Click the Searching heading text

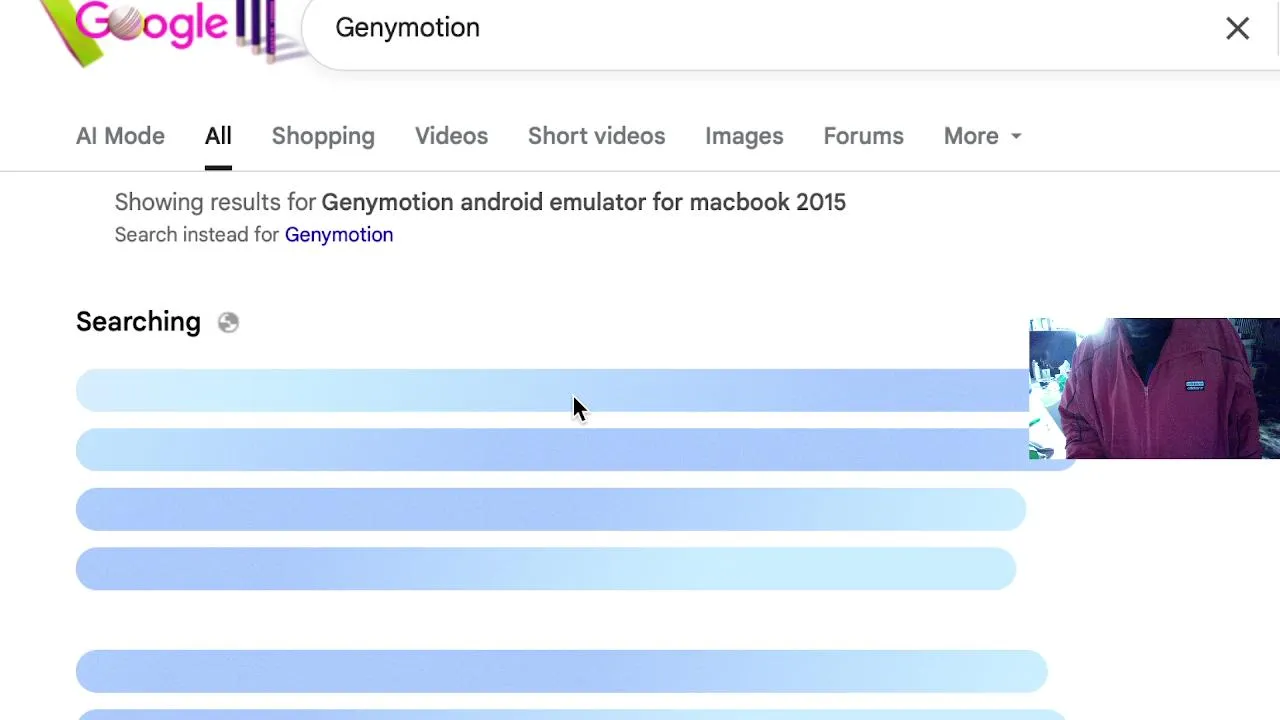click(x=138, y=322)
